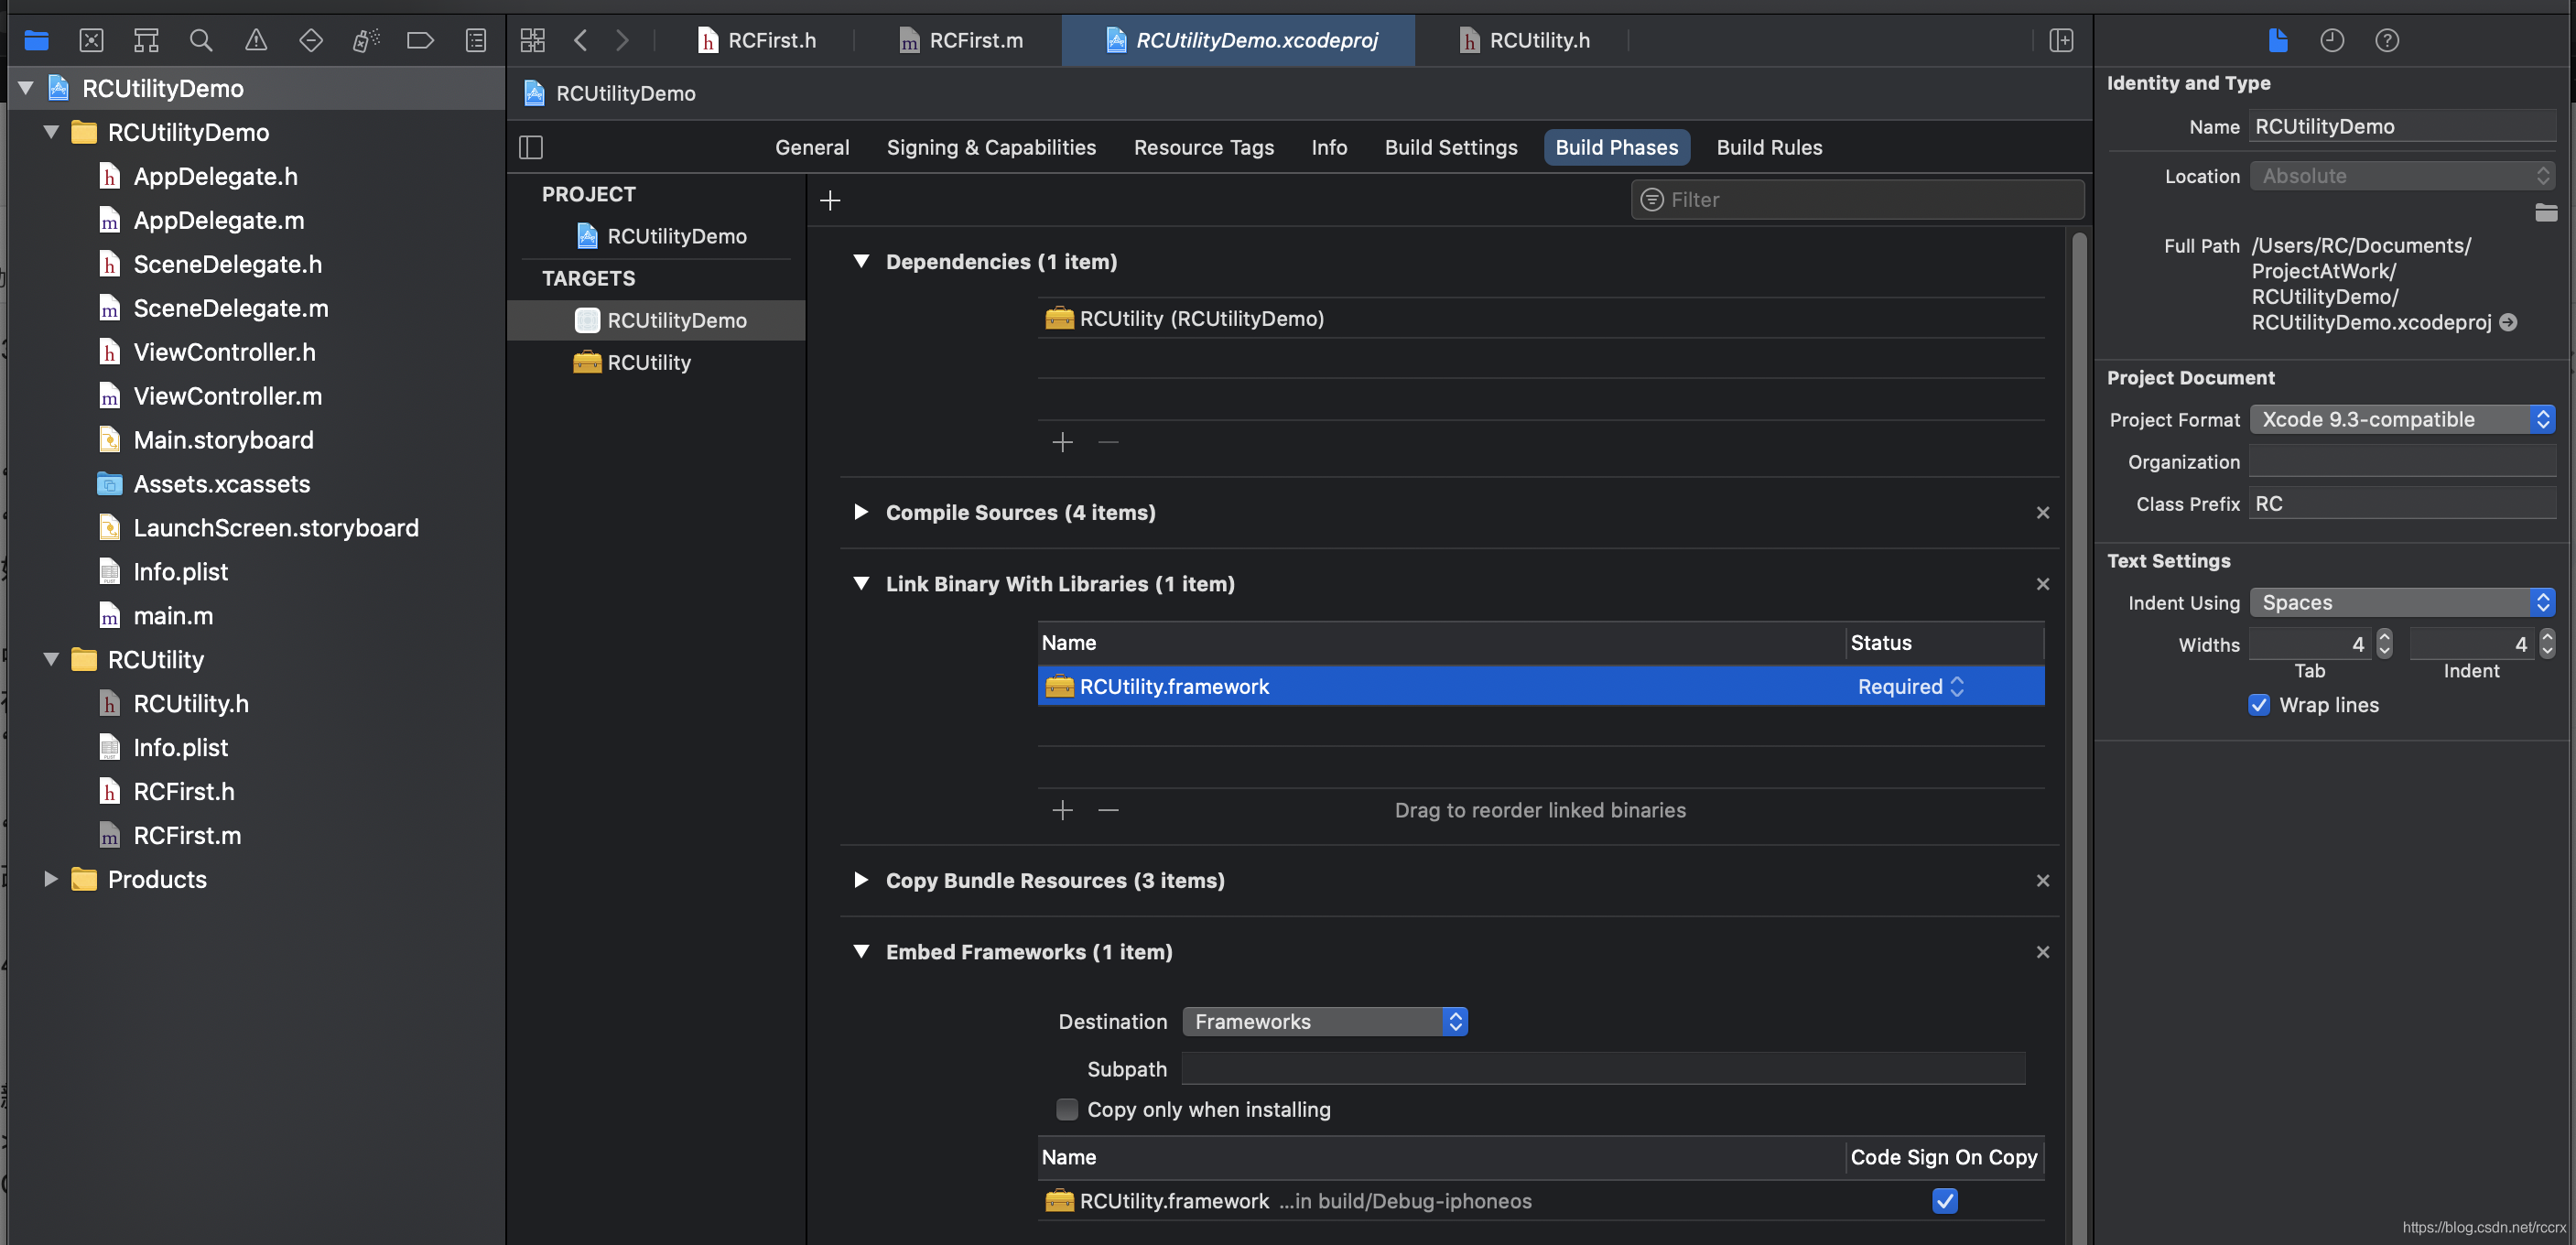Choose folder for project location

coord(2546,212)
